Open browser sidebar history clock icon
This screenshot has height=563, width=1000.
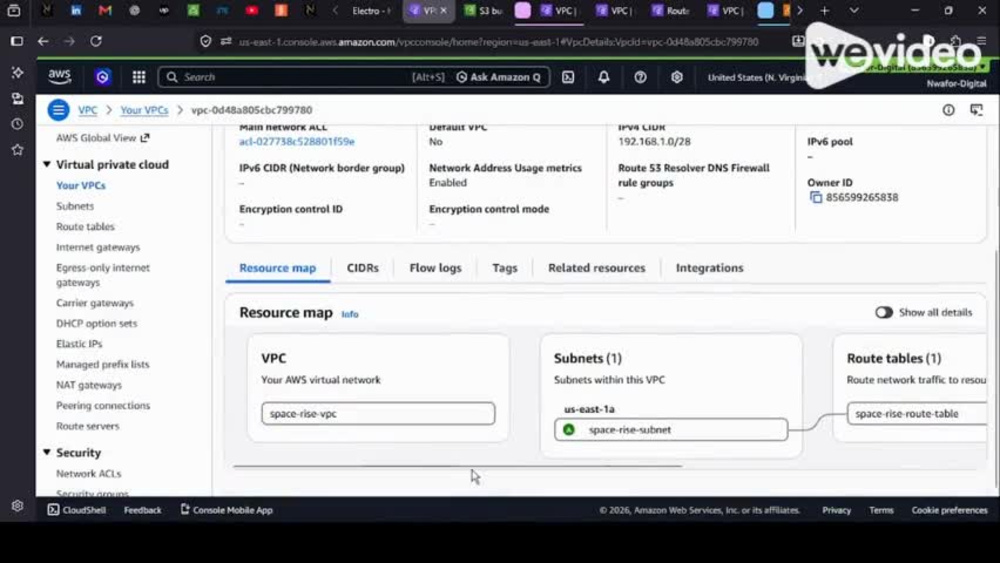click(x=17, y=124)
